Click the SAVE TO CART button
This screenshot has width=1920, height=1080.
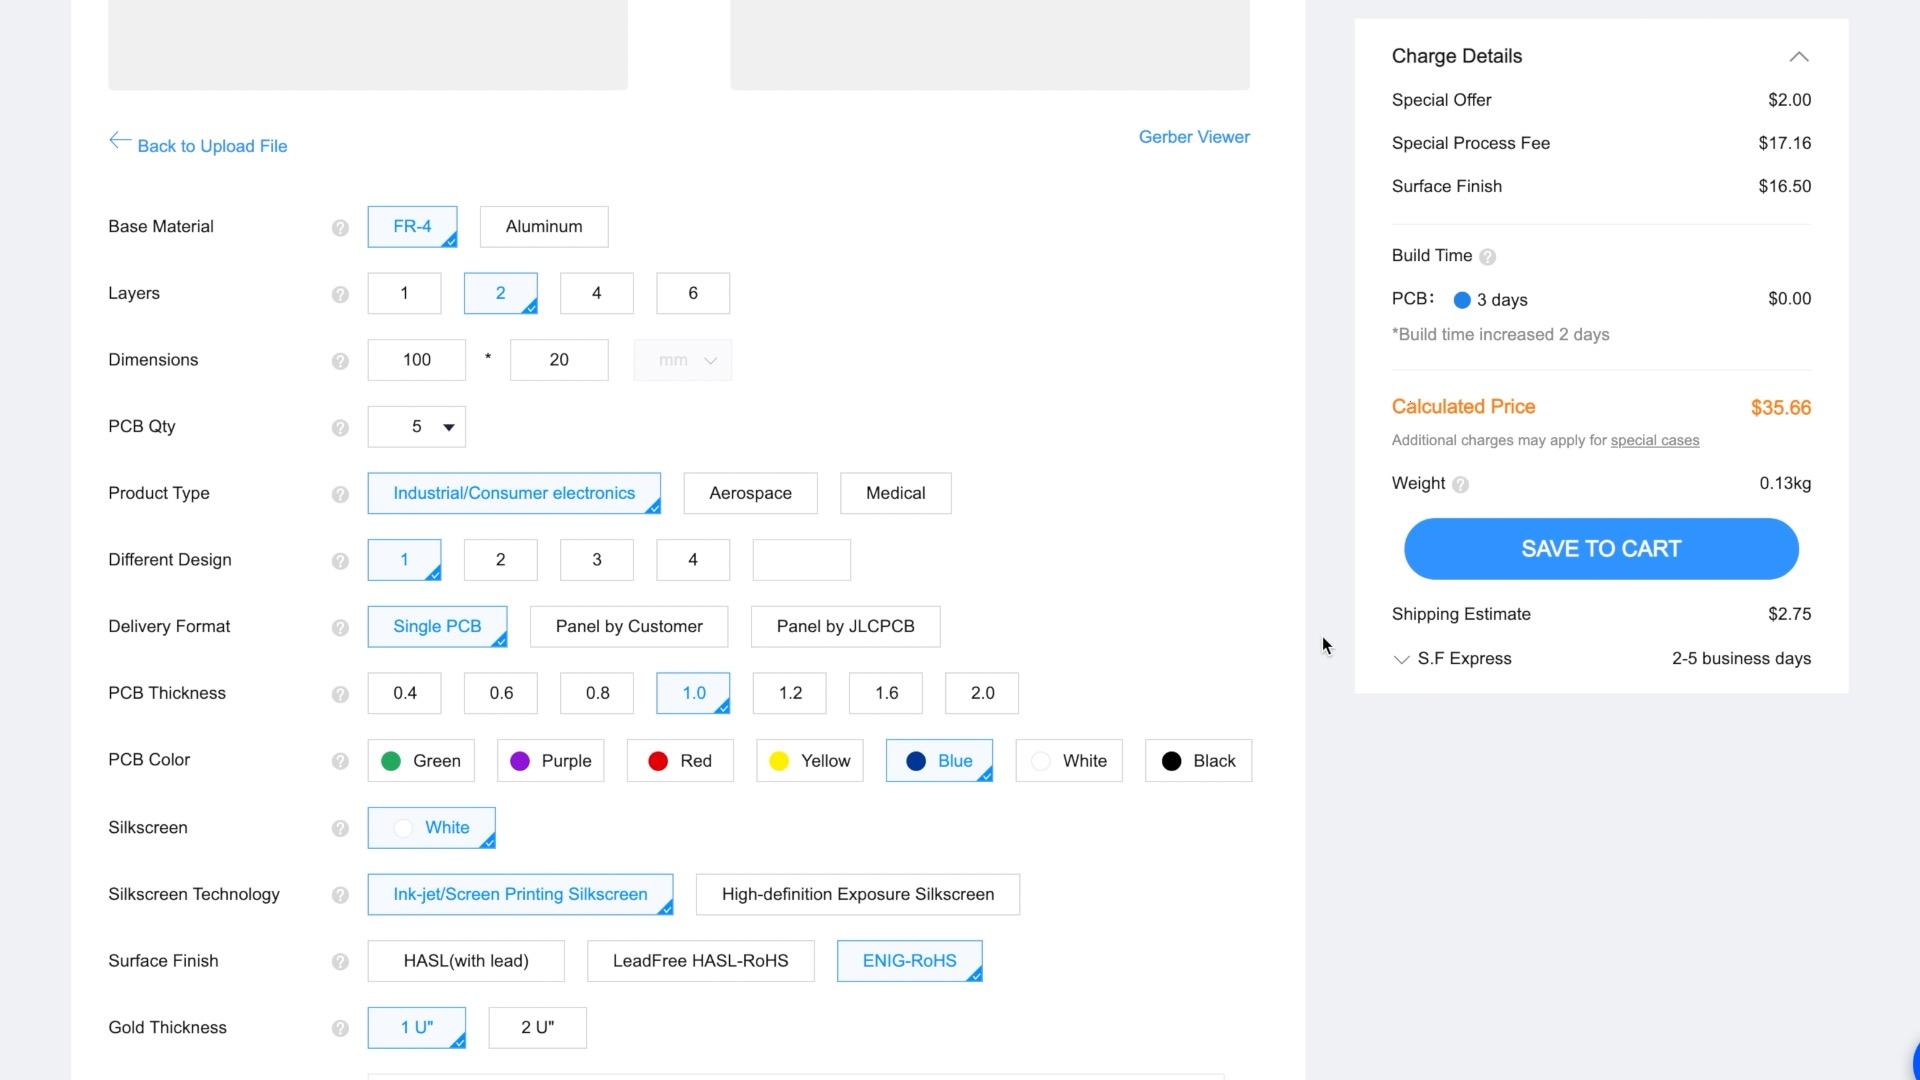1600,549
